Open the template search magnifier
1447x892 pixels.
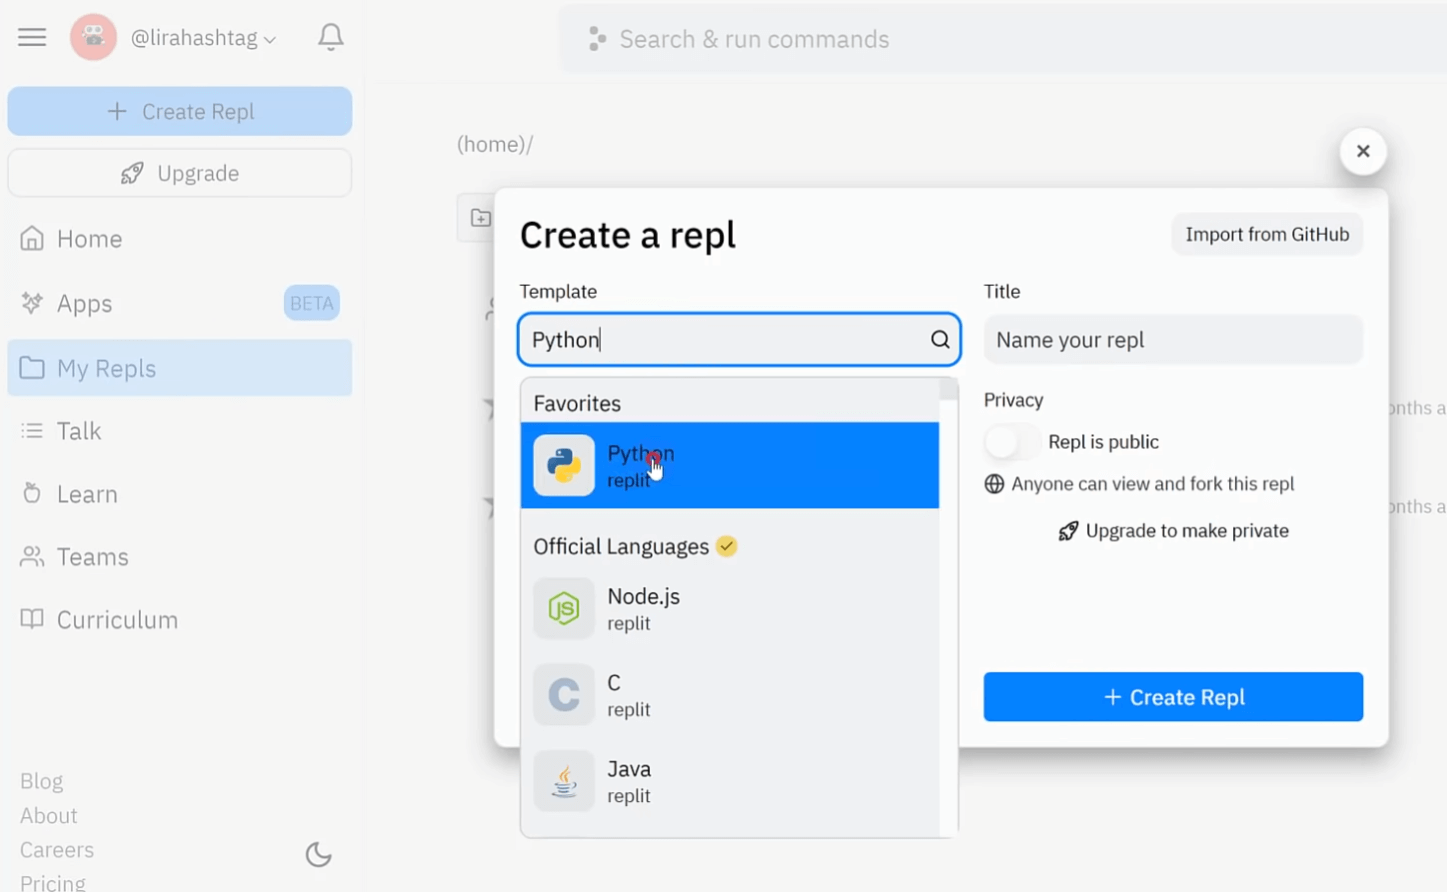coord(938,339)
